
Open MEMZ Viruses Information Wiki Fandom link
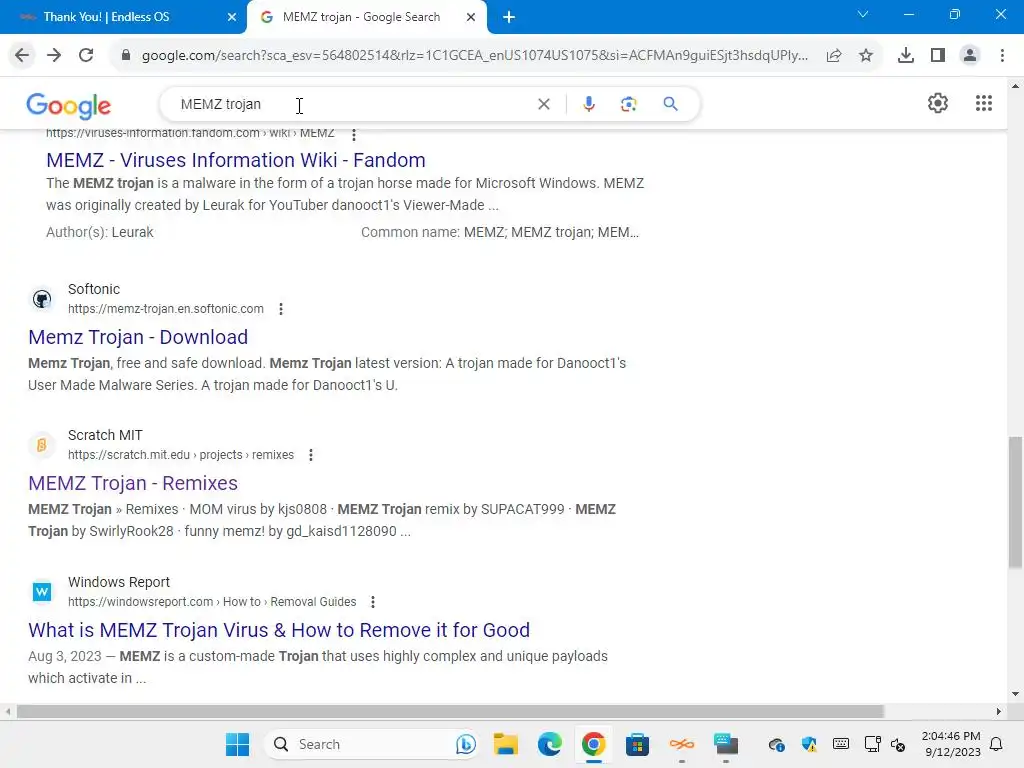(236, 160)
